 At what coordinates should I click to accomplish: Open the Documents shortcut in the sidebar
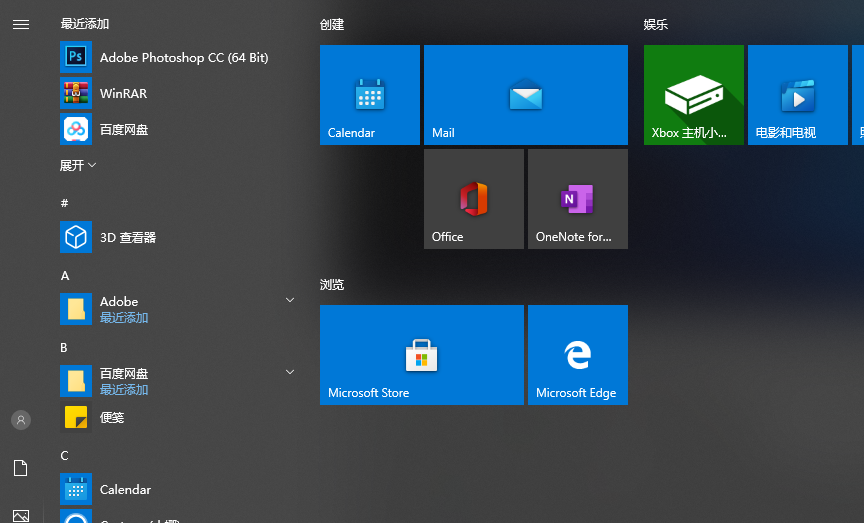(21, 468)
